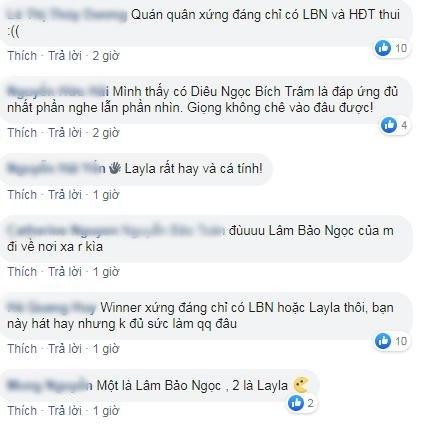Screen dimensions: 427x424
Task: Like the Quán quân xứng đáng comment via Thích
Action: [22, 56]
